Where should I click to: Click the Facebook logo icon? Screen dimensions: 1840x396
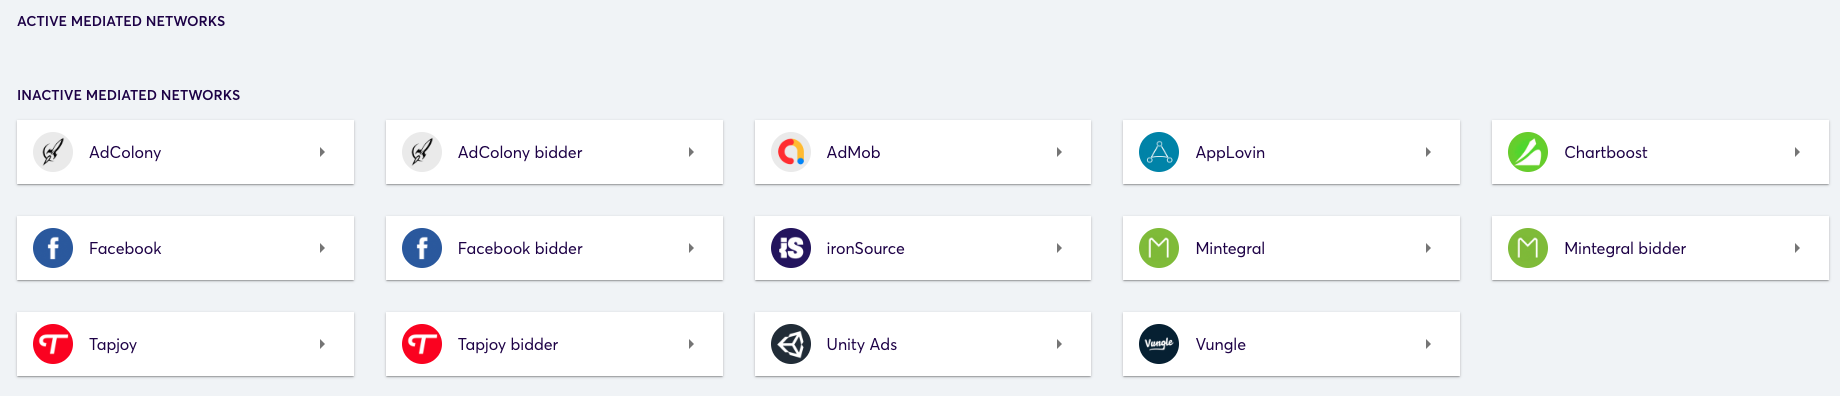(x=53, y=248)
